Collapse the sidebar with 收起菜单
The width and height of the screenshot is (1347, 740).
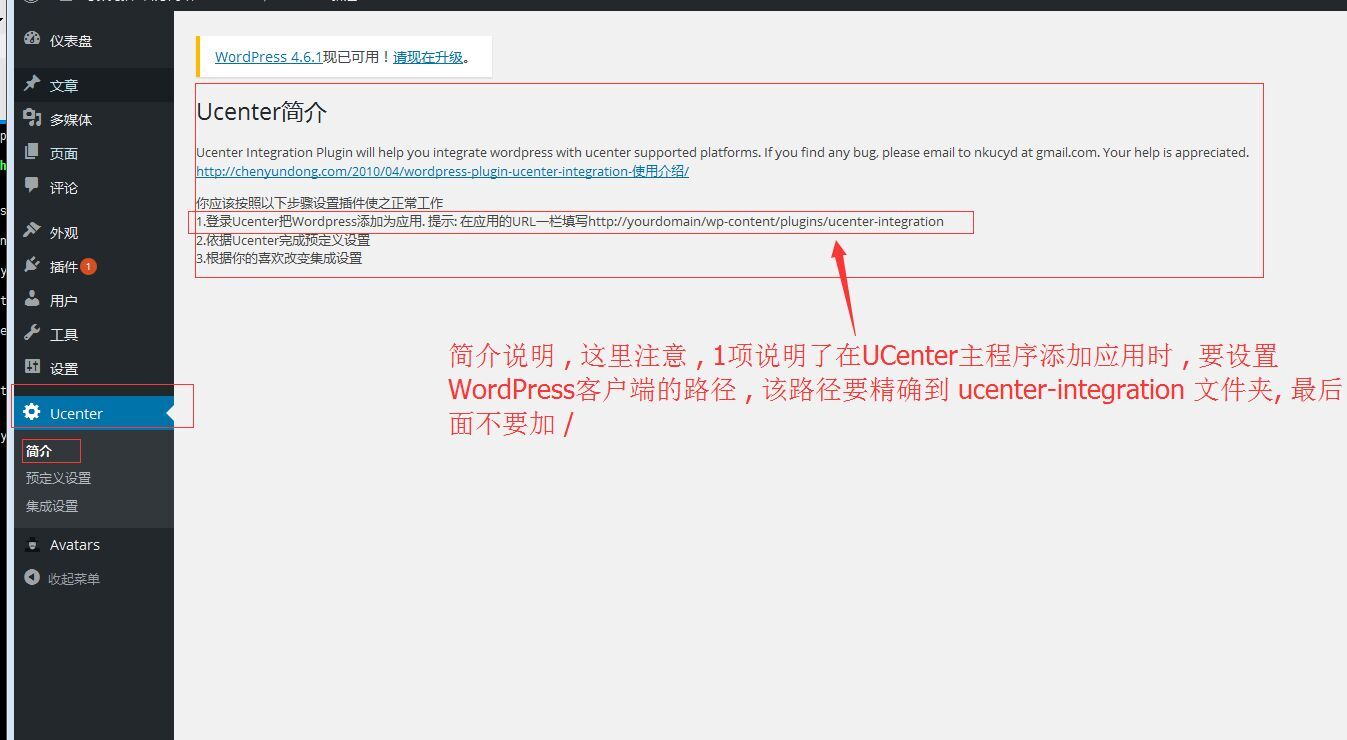pos(74,579)
